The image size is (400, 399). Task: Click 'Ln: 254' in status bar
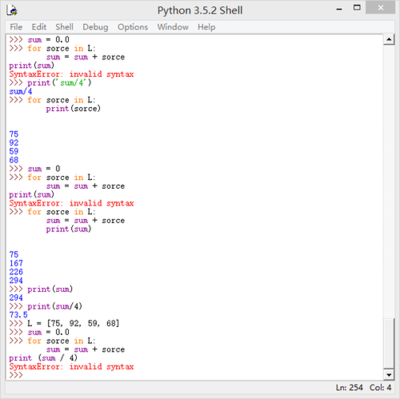click(x=349, y=388)
